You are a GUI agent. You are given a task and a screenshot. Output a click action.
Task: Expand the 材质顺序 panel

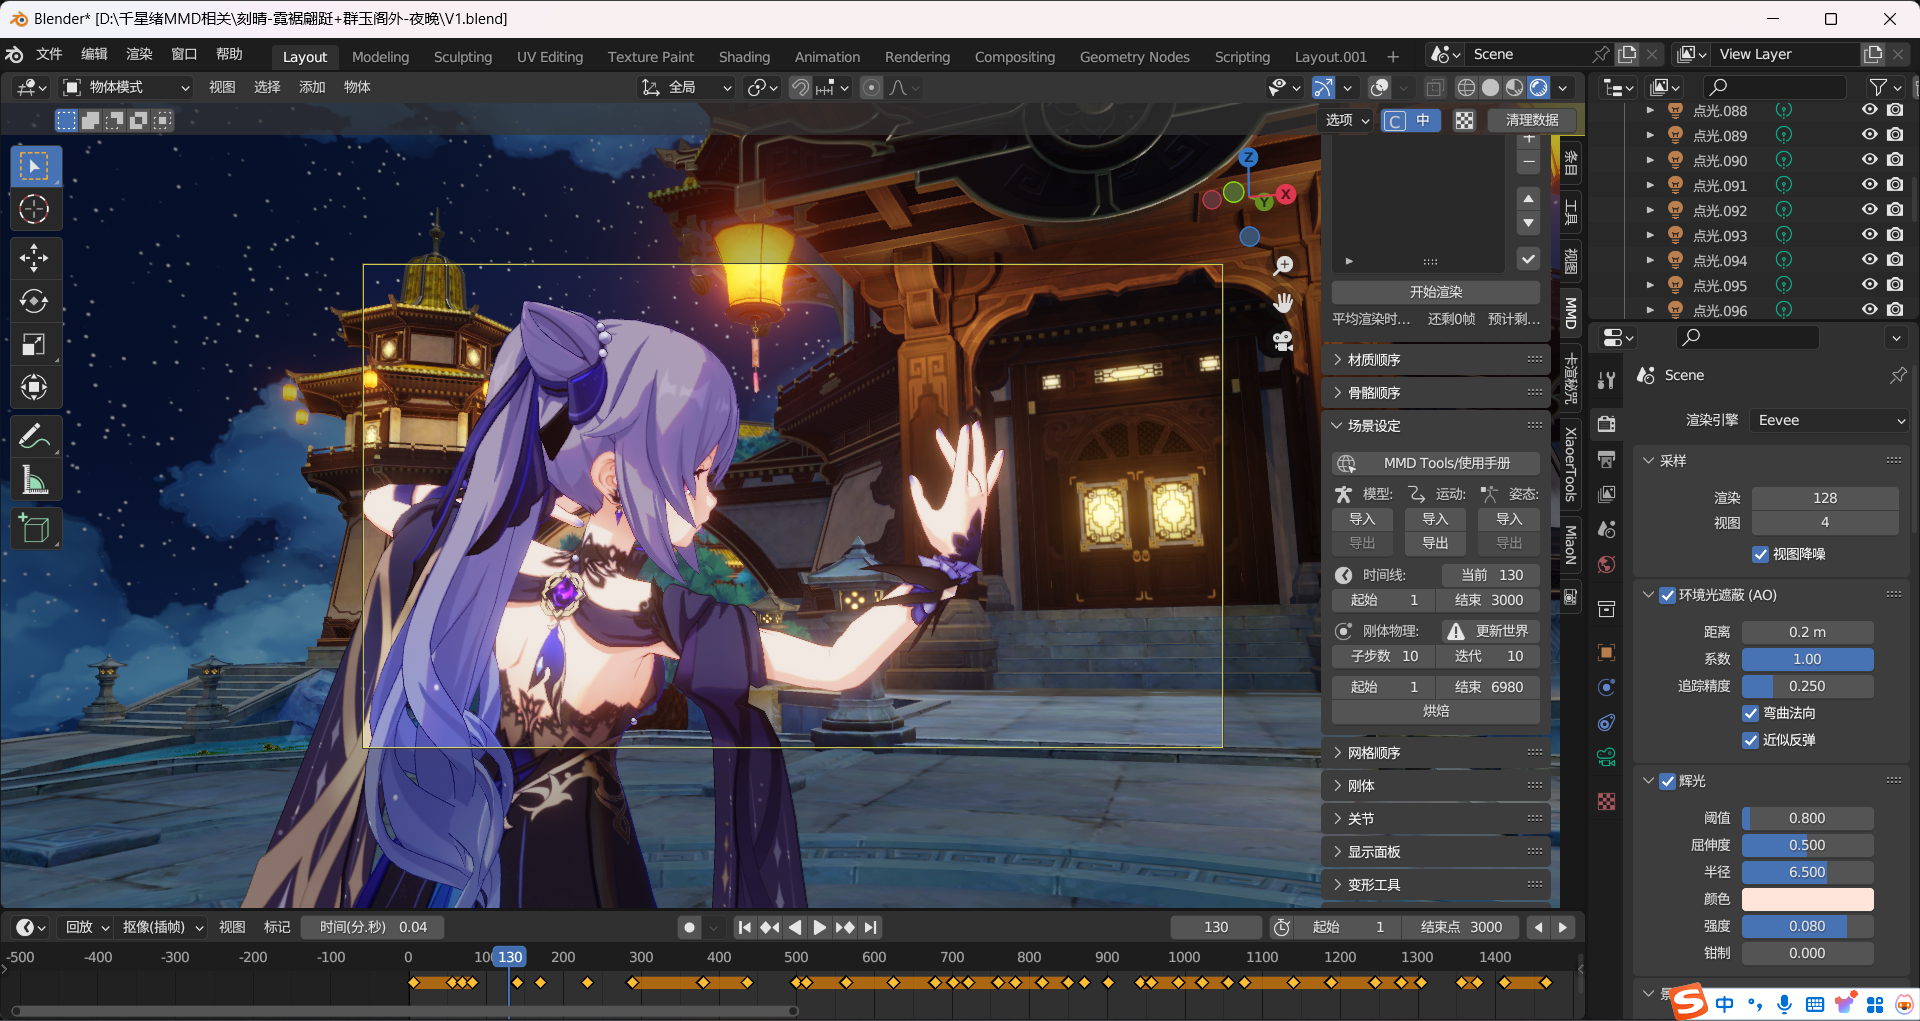coord(1374,360)
